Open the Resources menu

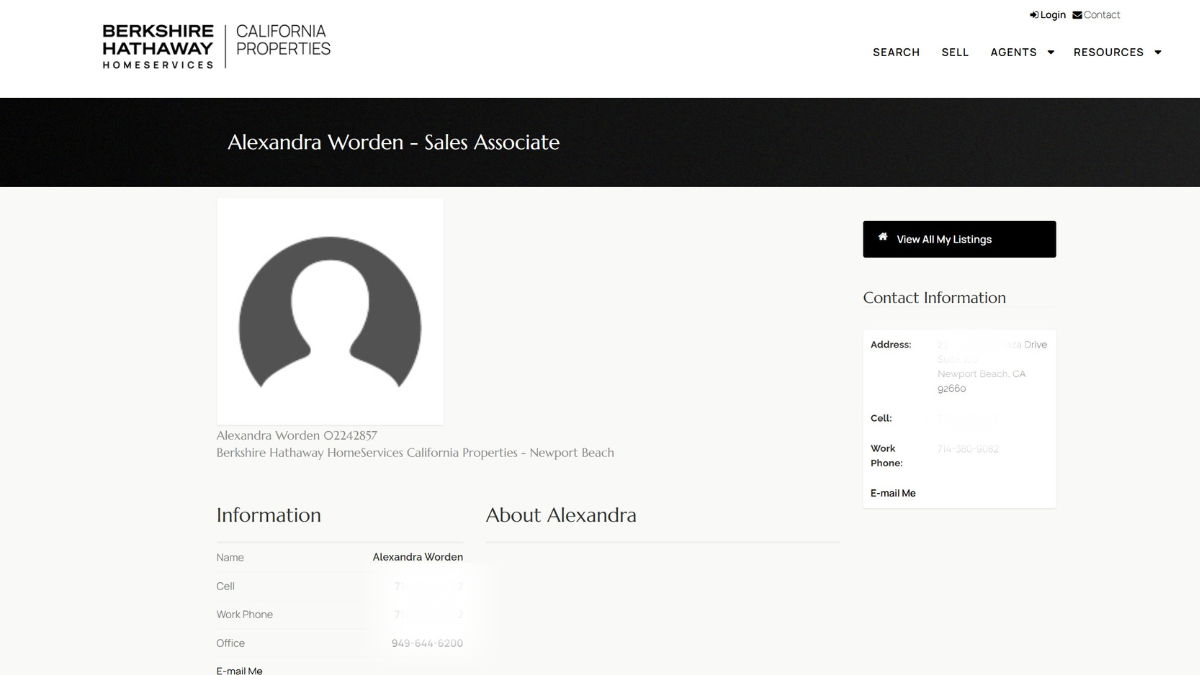[1108, 52]
